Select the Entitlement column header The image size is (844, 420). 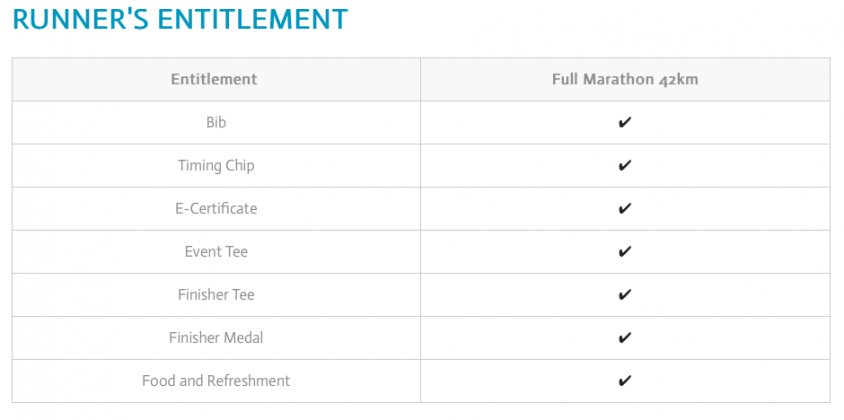coord(214,79)
